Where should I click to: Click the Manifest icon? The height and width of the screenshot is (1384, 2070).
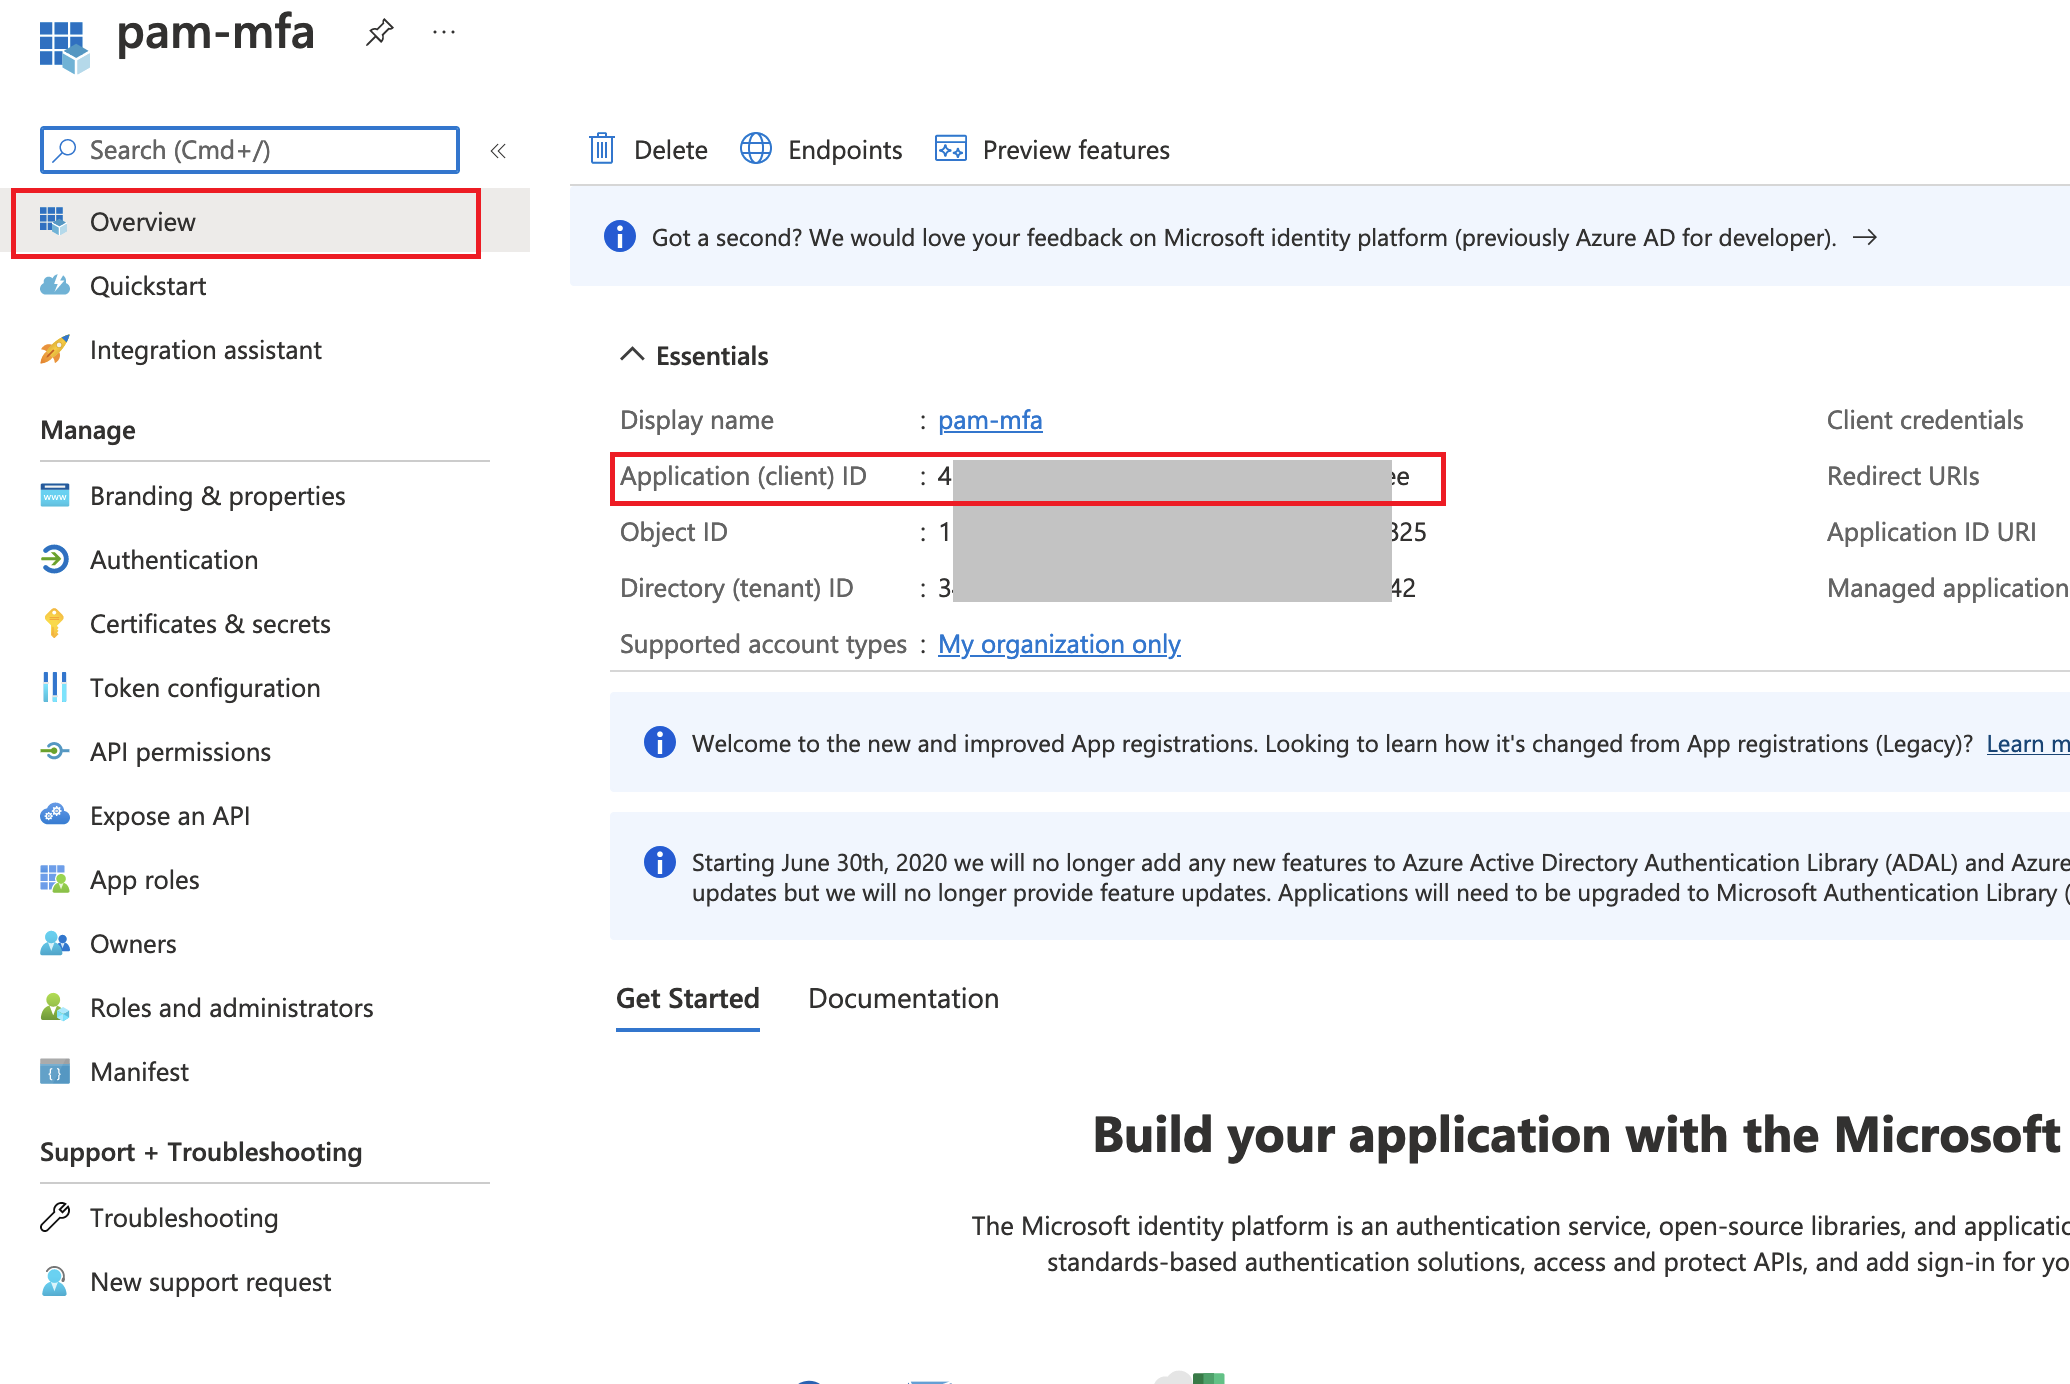coord(55,1071)
